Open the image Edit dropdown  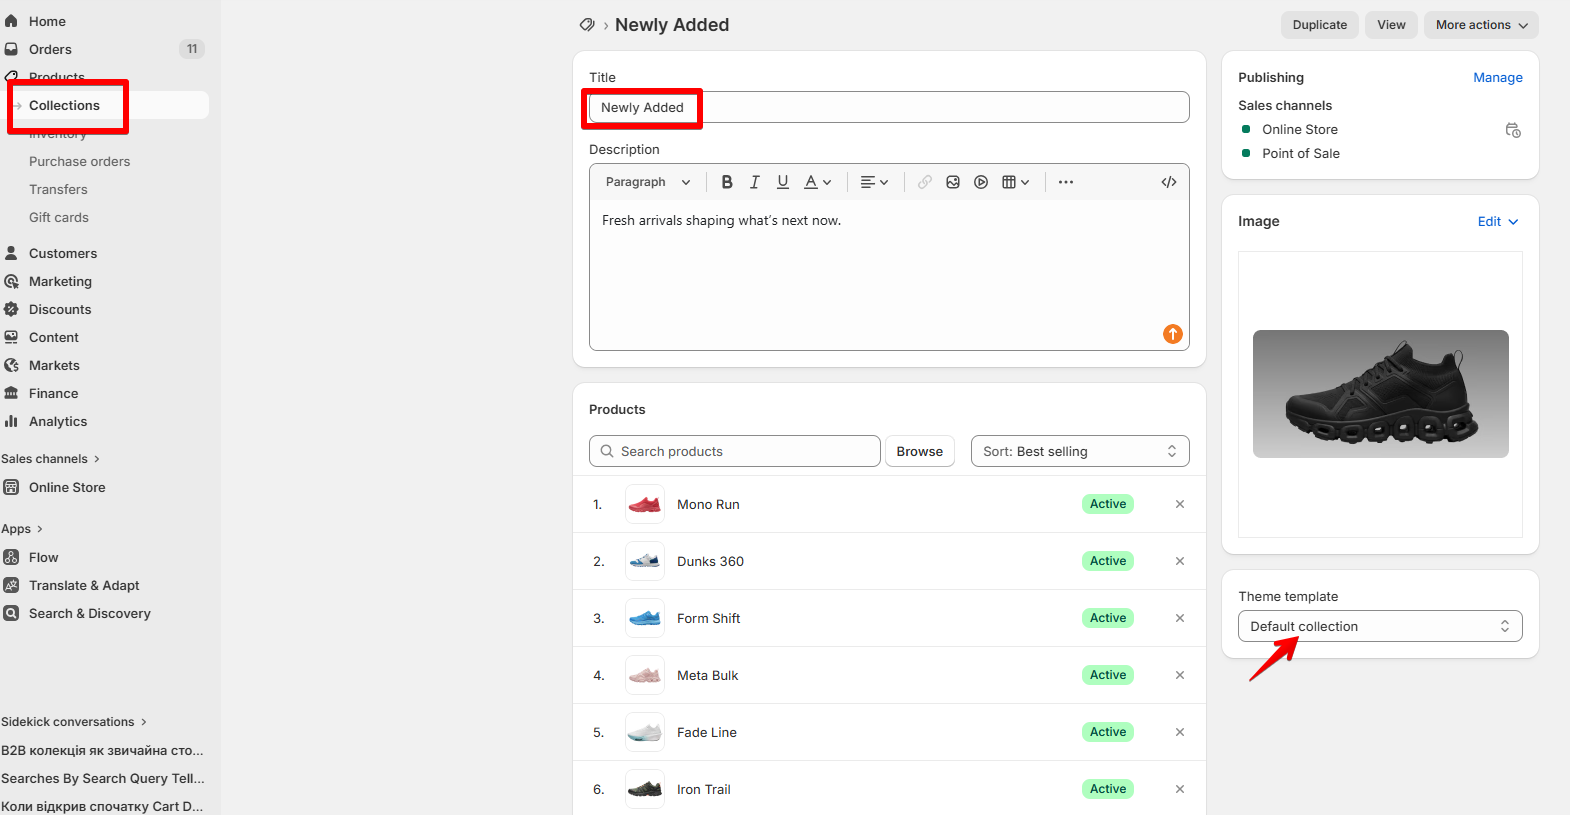[1498, 221]
